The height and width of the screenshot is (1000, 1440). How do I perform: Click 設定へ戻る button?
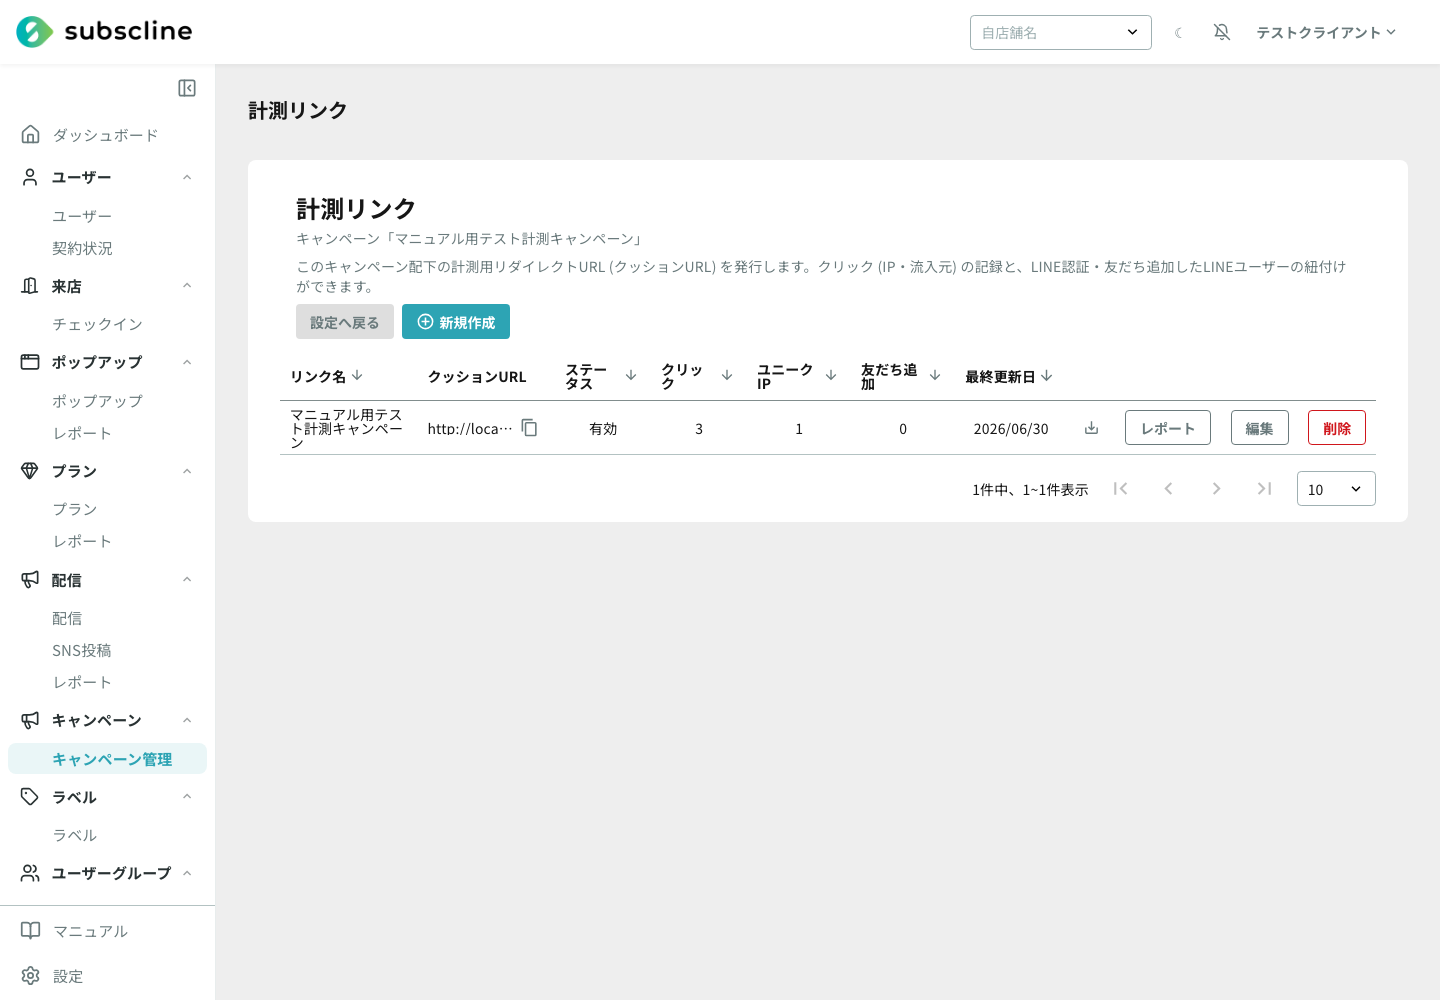[x=345, y=322]
